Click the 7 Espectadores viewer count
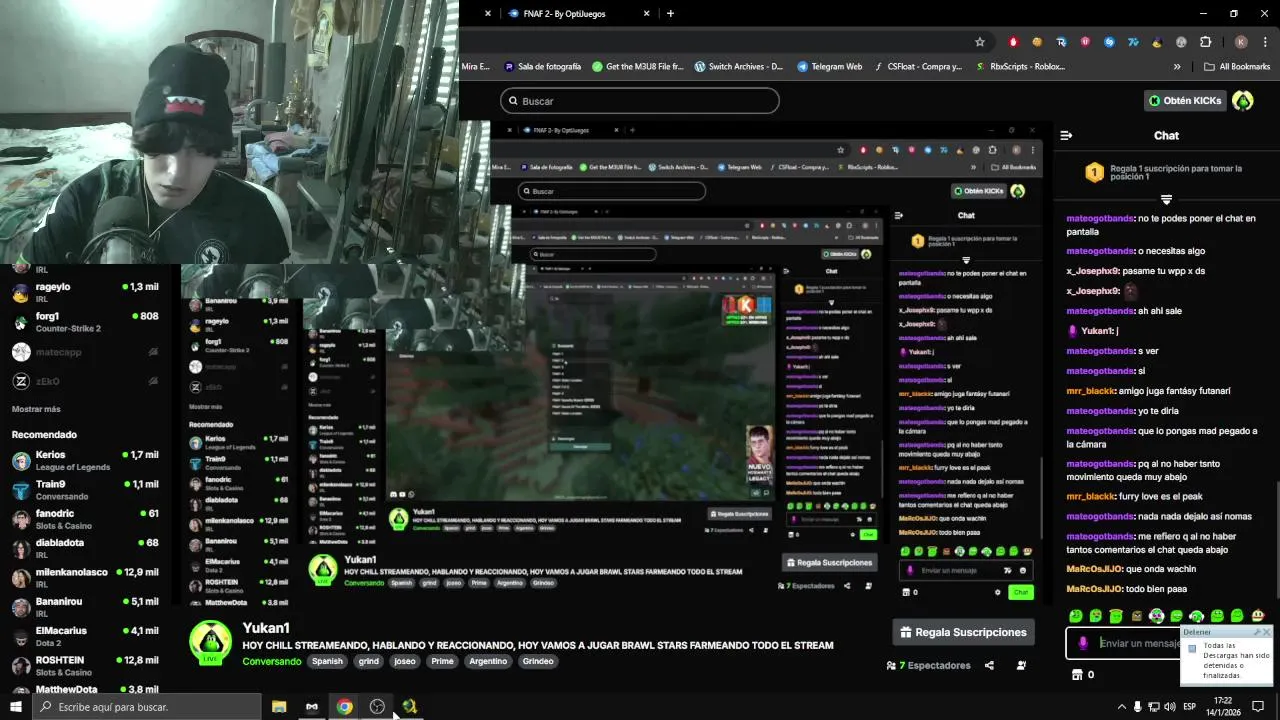 click(929, 665)
